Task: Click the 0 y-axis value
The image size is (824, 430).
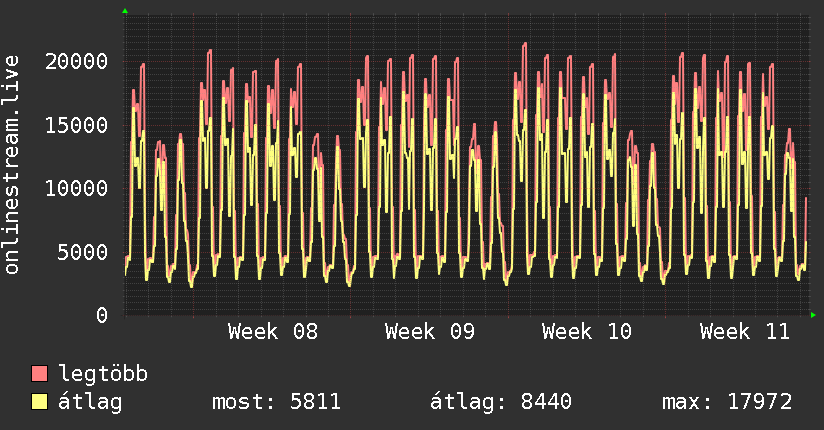Action: coord(102,315)
